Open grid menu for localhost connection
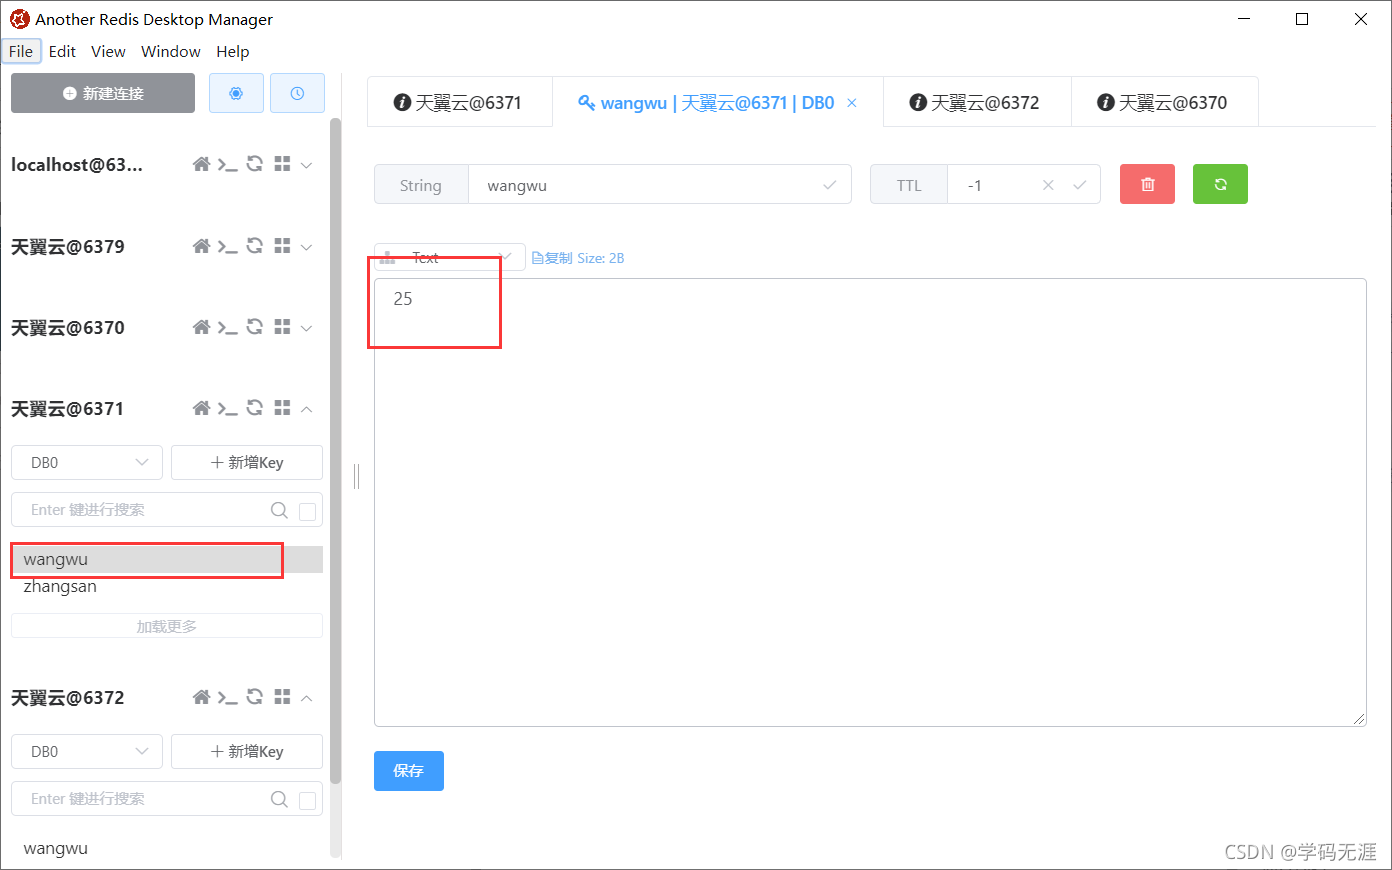The image size is (1392, 870). (x=282, y=164)
